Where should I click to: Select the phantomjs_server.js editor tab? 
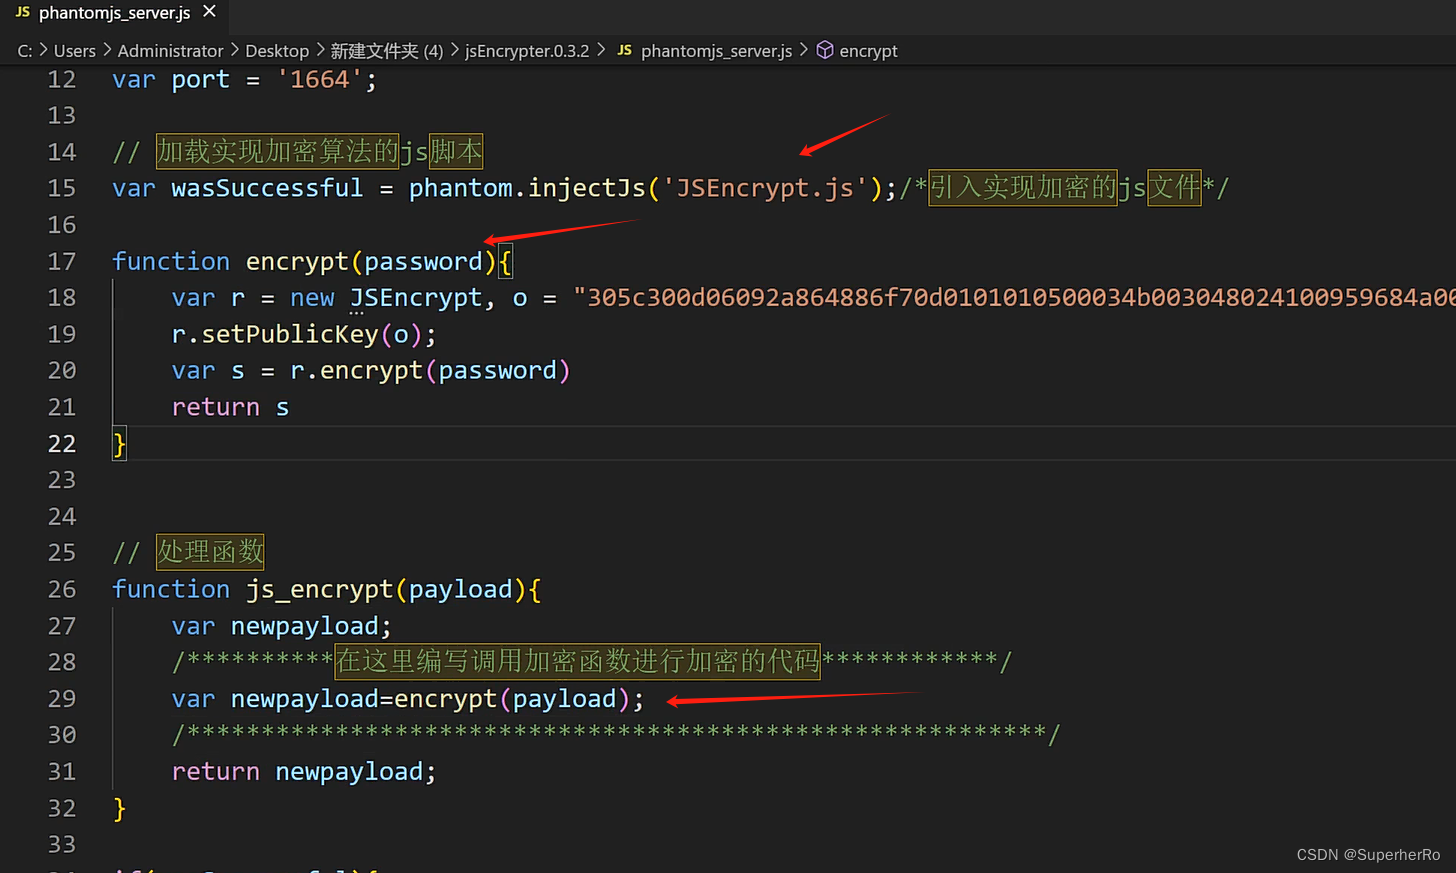tap(115, 13)
